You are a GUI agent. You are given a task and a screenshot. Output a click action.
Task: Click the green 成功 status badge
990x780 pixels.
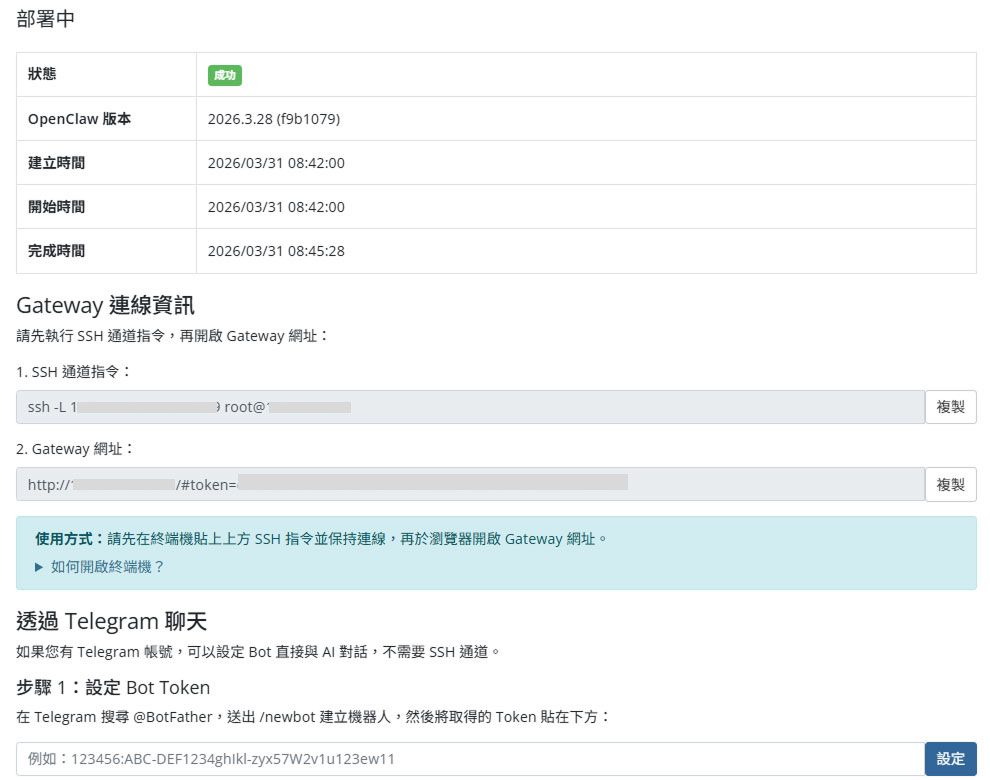point(225,75)
